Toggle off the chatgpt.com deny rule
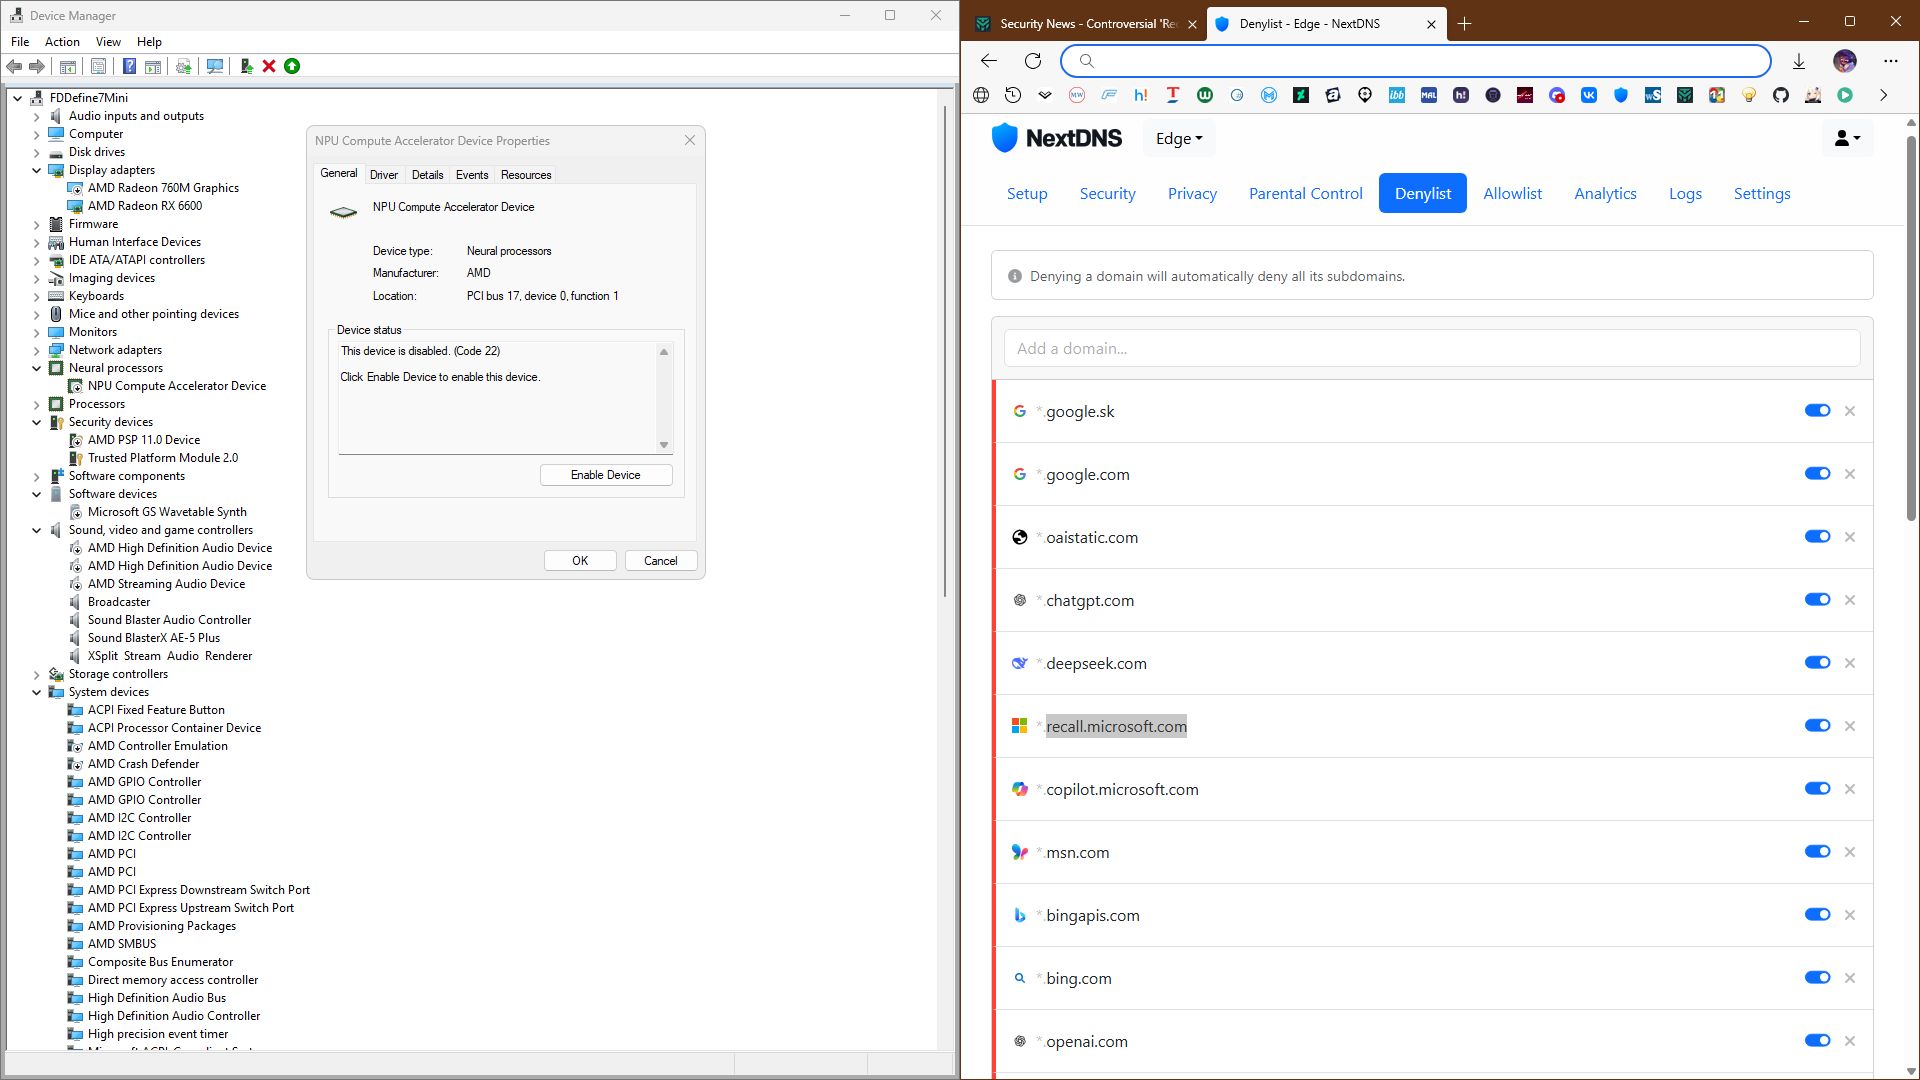 (x=1817, y=600)
